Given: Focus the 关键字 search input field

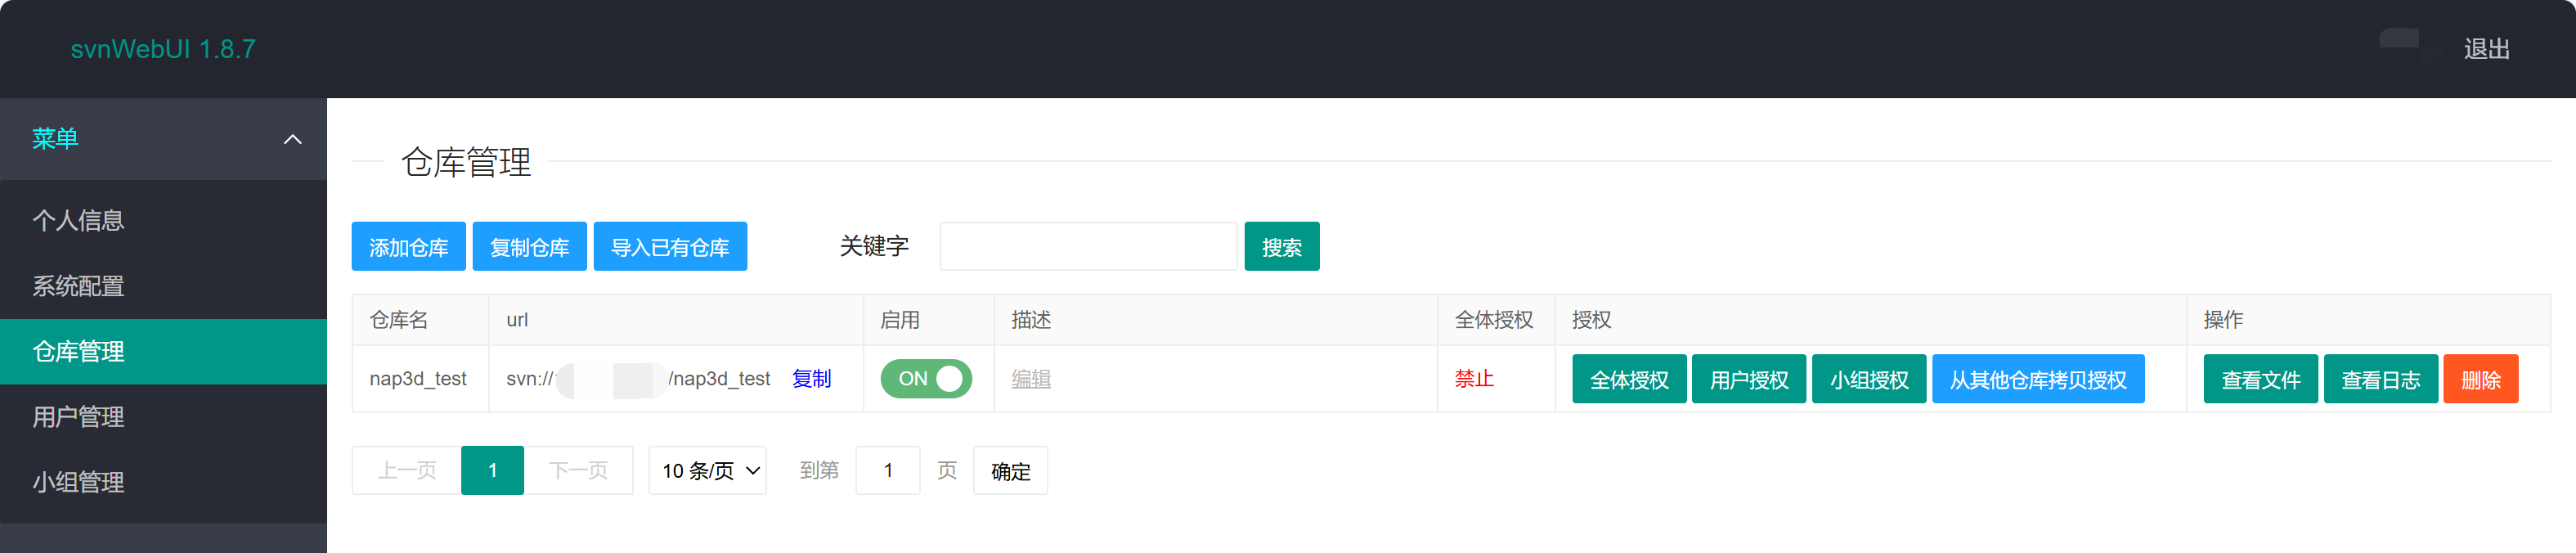Looking at the screenshot, I should 1088,247.
